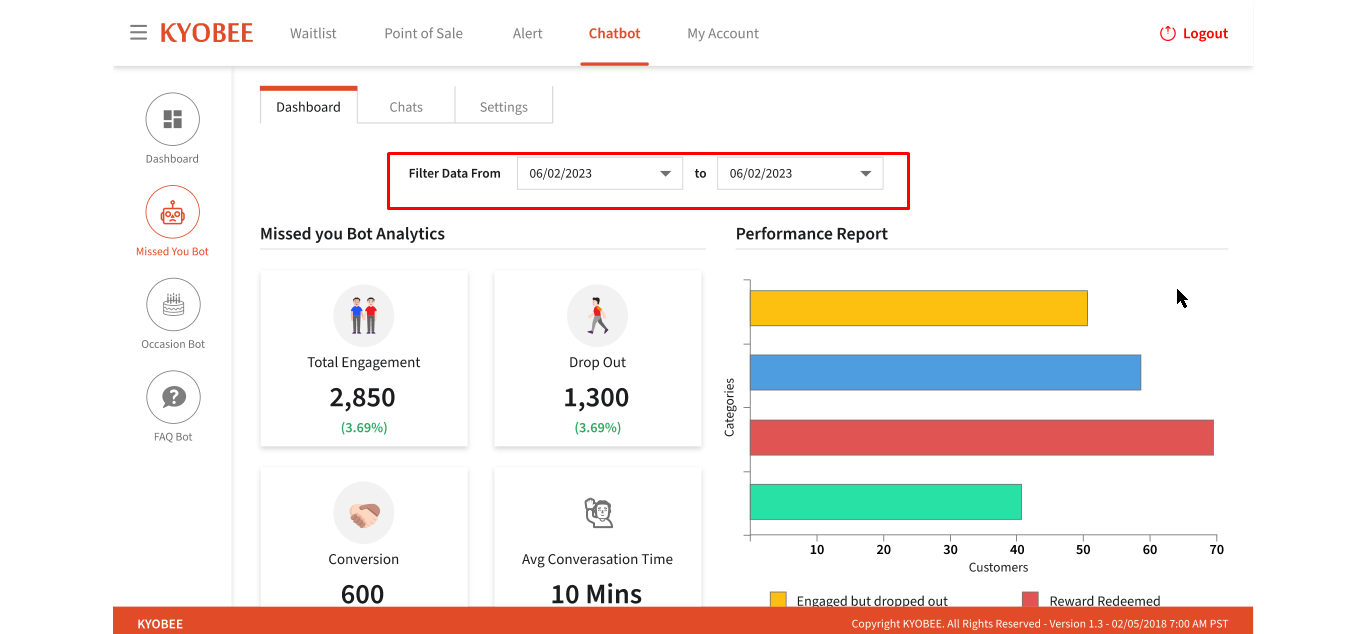Click the Avg Conversation Time icon
The image size is (1365, 634).
coord(597,514)
